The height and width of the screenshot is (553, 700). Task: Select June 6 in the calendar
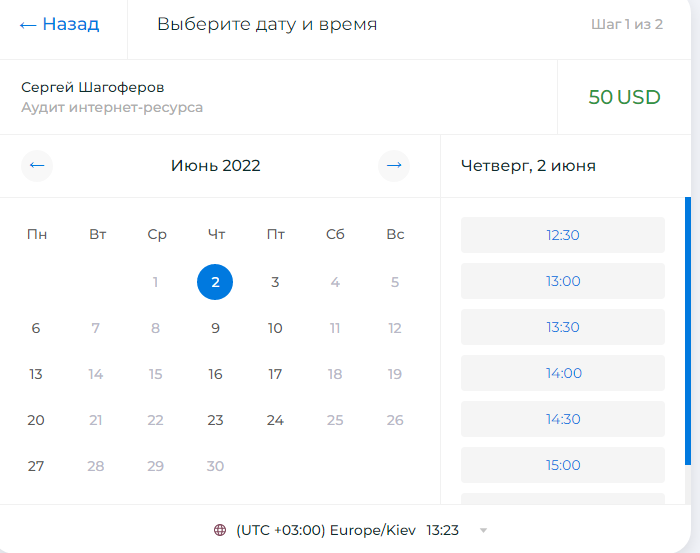(x=36, y=328)
